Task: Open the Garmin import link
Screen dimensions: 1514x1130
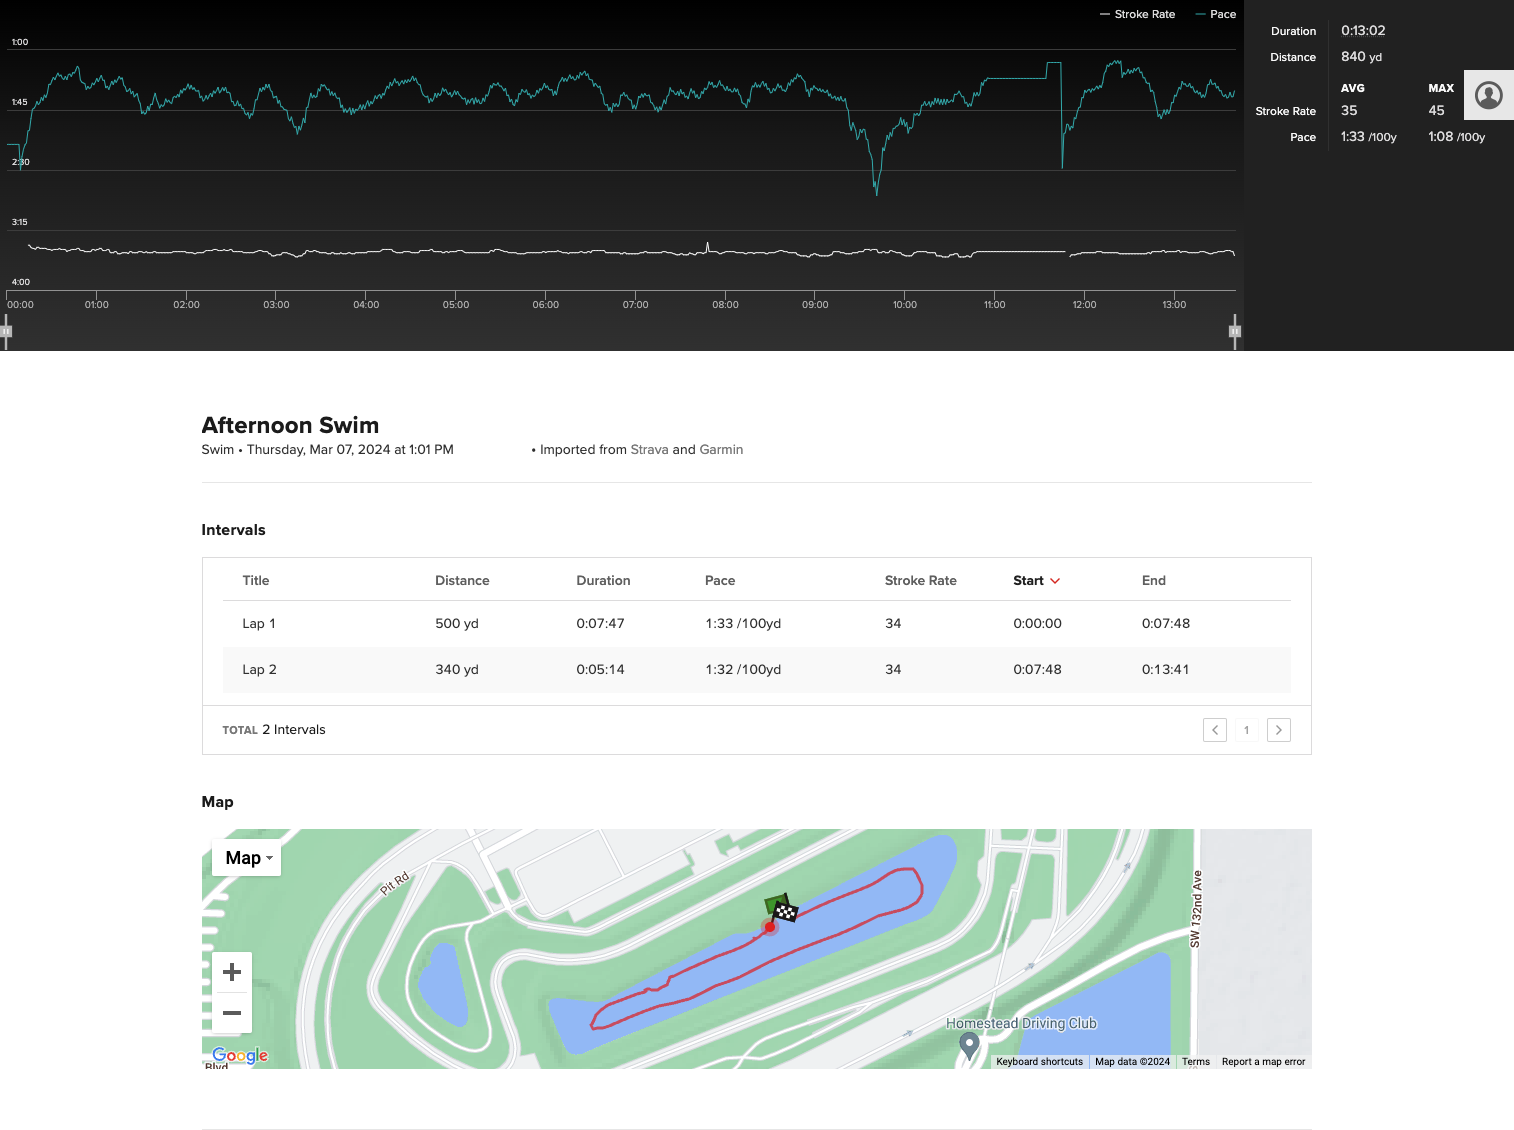Action: pyautogui.click(x=724, y=449)
